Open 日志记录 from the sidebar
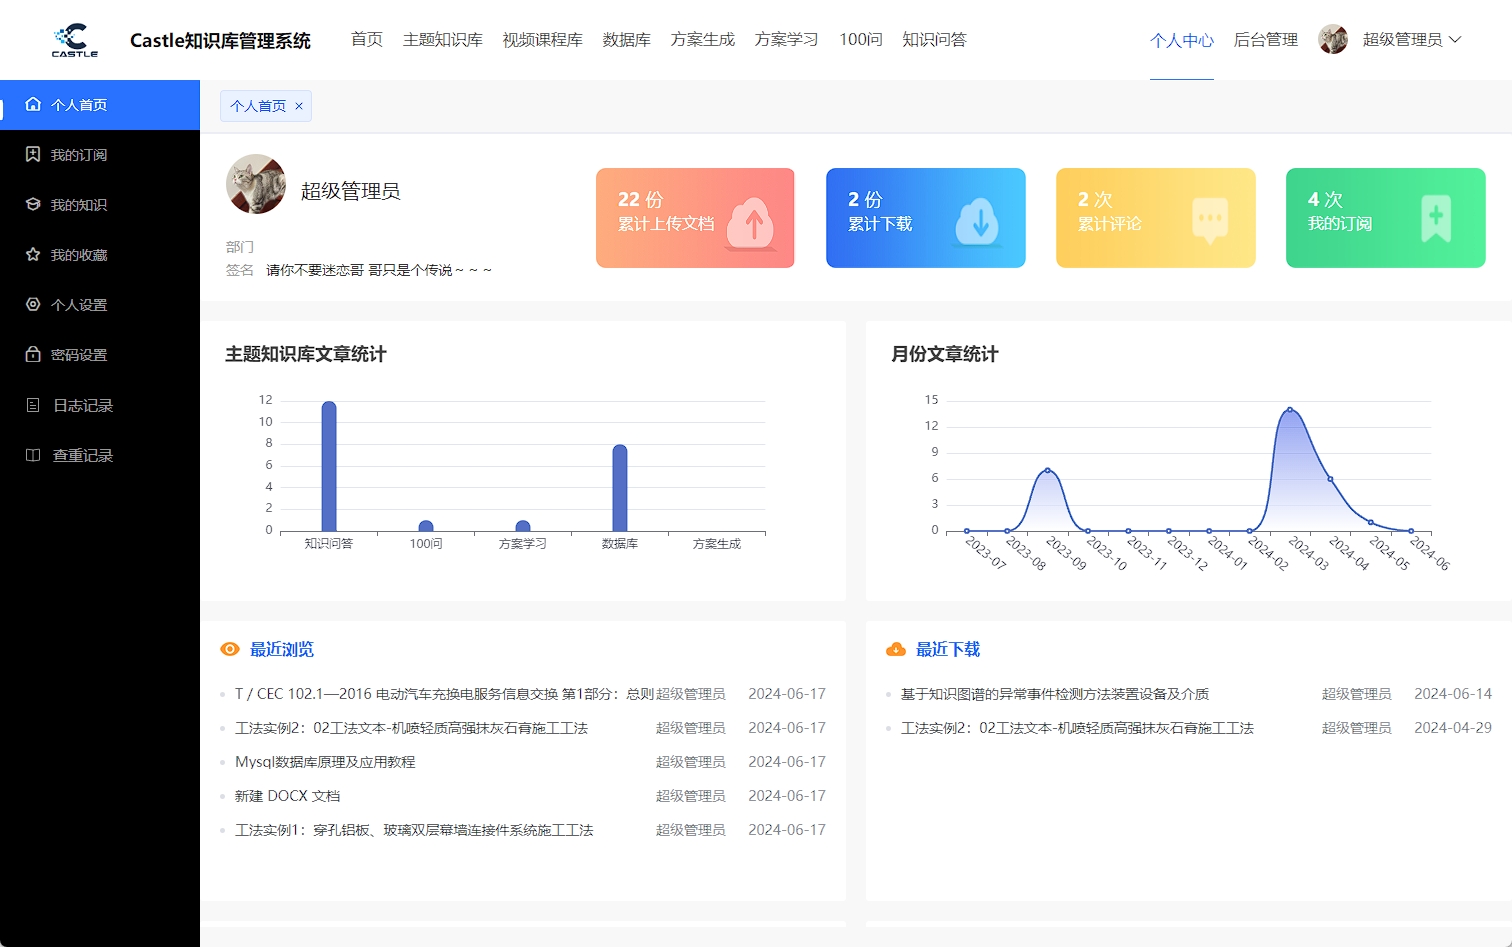 [x=80, y=405]
